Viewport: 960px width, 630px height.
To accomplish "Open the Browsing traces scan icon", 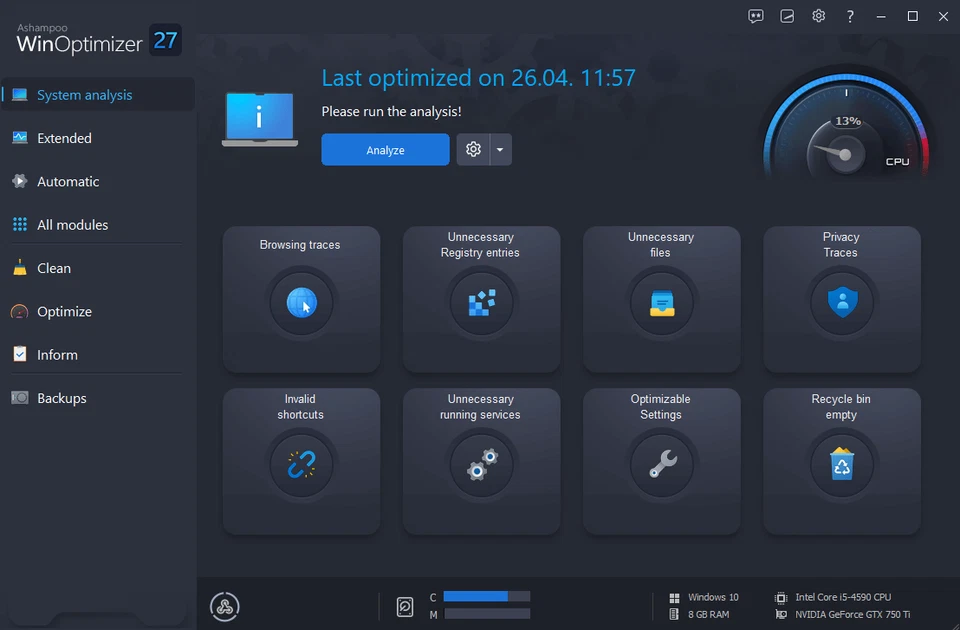I will pyautogui.click(x=300, y=302).
